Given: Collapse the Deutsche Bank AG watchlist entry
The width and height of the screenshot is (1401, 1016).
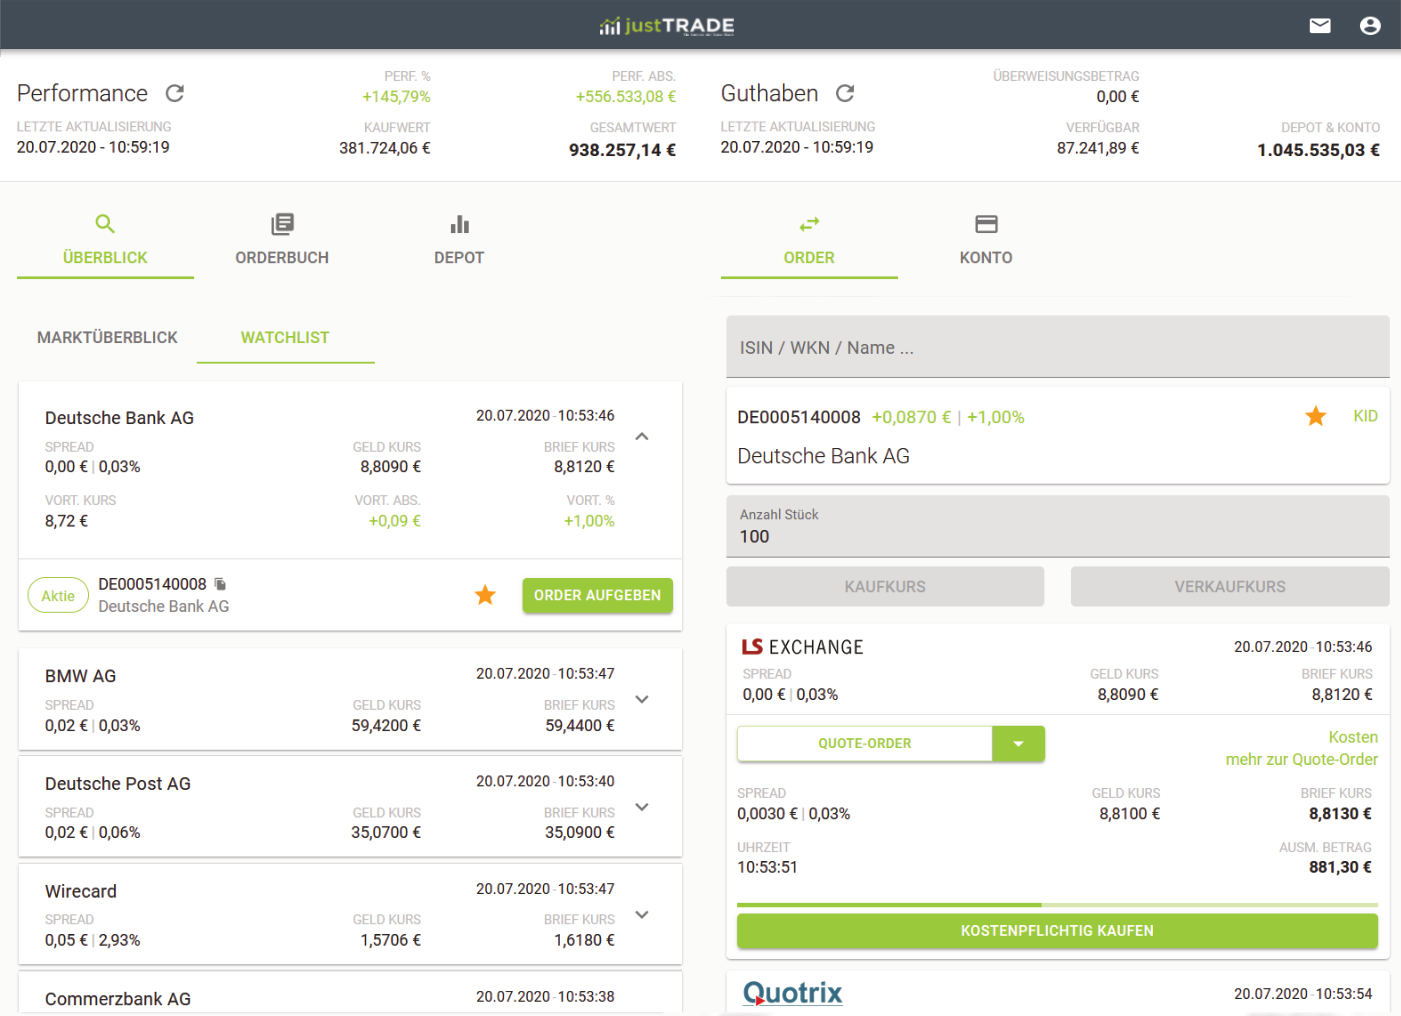Looking at the screenshot, I should click(642, 436).
